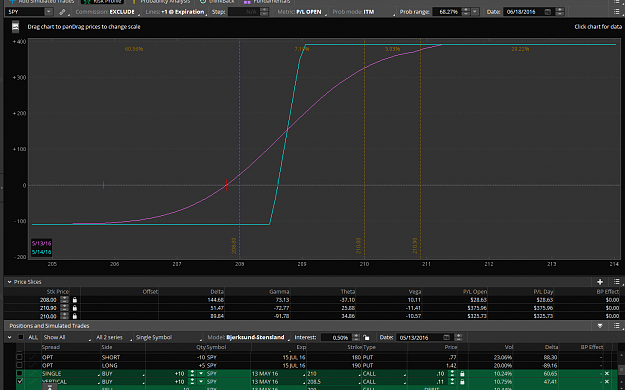Click the Theta column header
The height and width of the screenshot is (390, 625).
(348, 292)
